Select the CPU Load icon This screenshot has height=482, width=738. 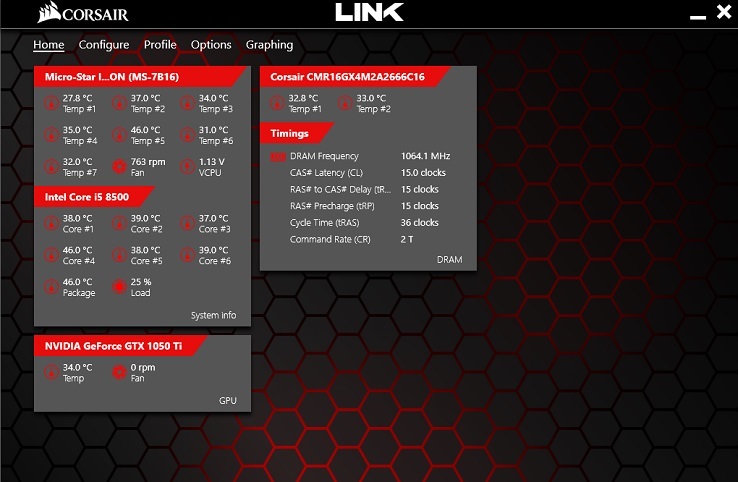[119, 287]
